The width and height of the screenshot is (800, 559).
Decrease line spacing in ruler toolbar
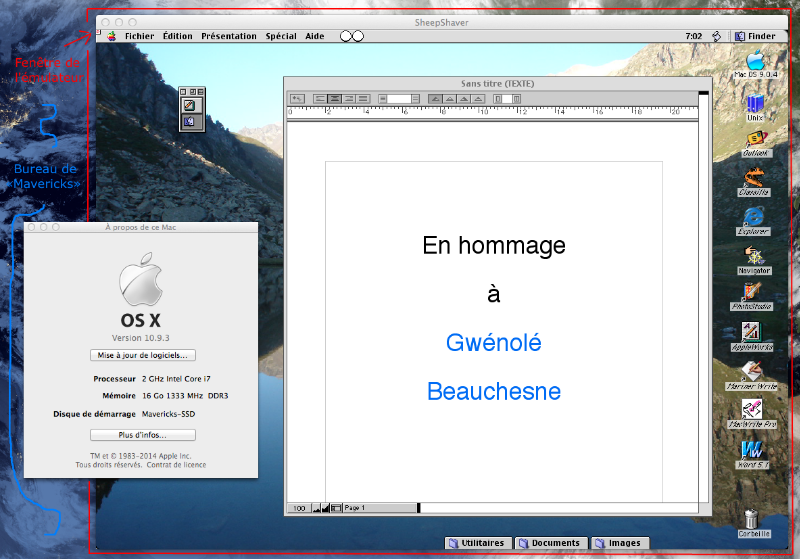pos(383,99)
